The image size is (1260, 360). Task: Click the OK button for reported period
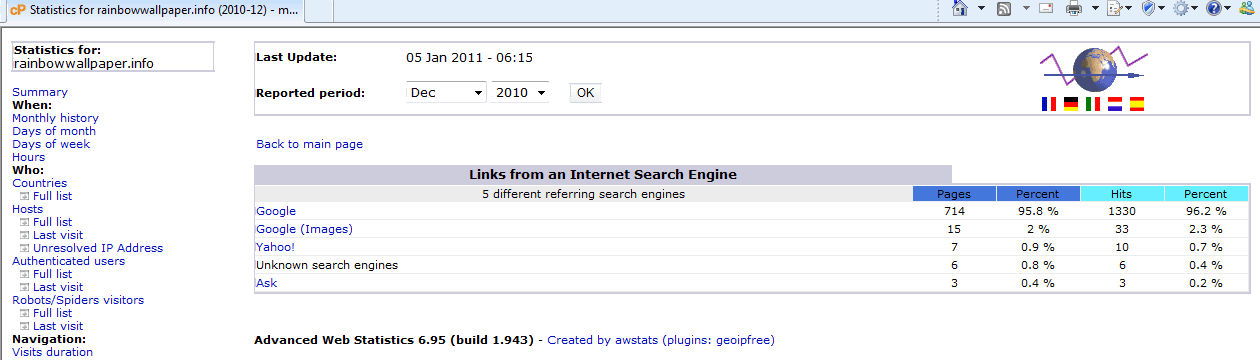(x=586, y=92)
